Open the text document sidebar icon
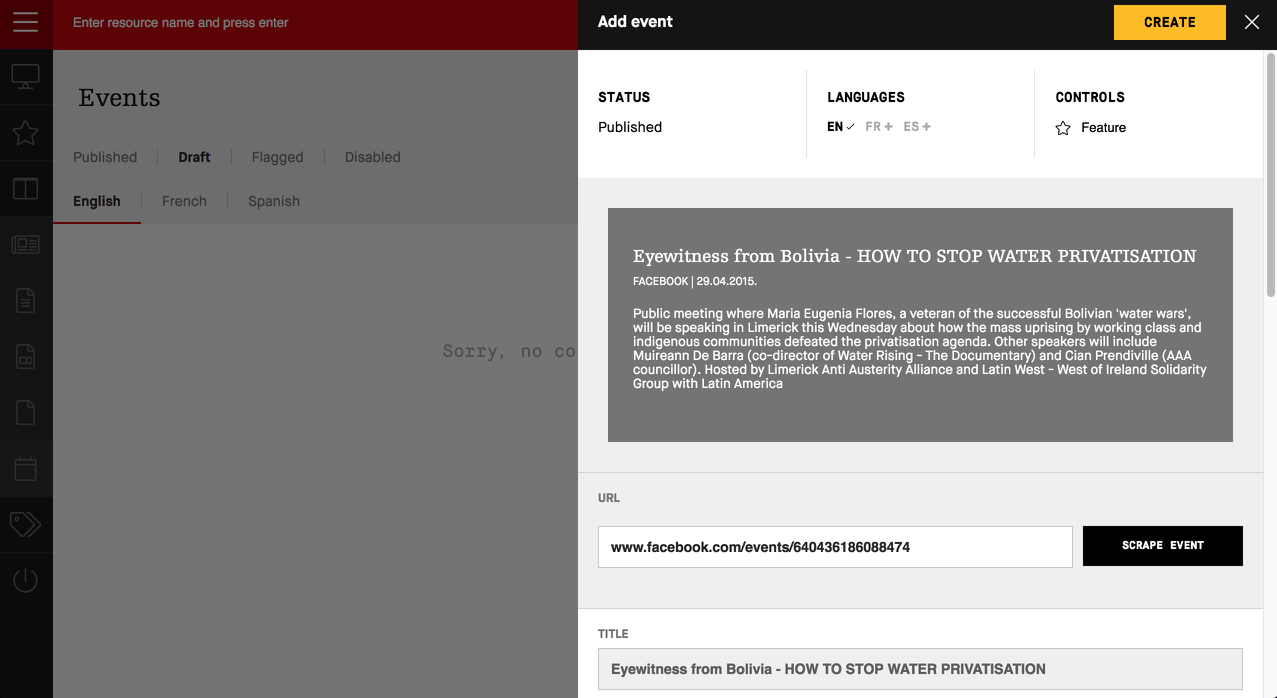Viewport: 1277px width, 698px height. (x=26, y=300)
